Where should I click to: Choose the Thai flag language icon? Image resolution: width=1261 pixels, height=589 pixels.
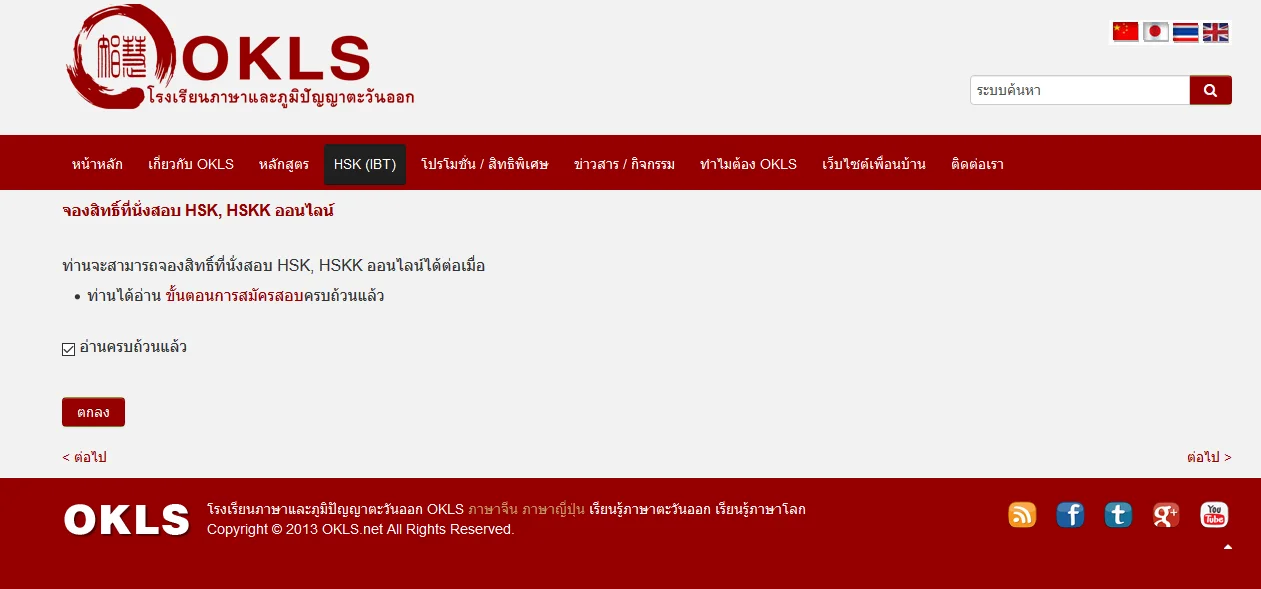click(x=1185, y=32)
